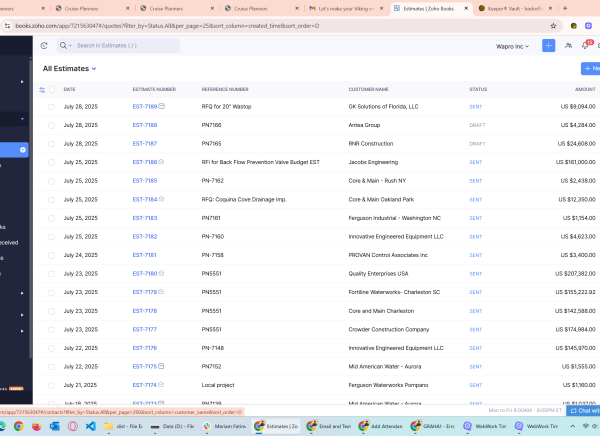Open estimate link EST-7186
The image size is (600, 436).
point(145,162)
